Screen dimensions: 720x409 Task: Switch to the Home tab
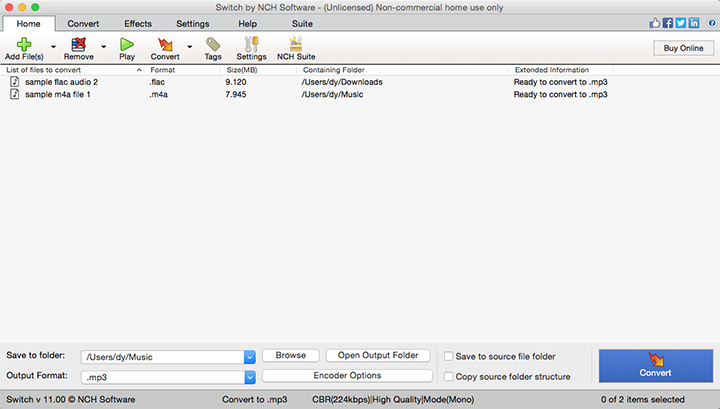pyautogui.click(x=28, y=23)
